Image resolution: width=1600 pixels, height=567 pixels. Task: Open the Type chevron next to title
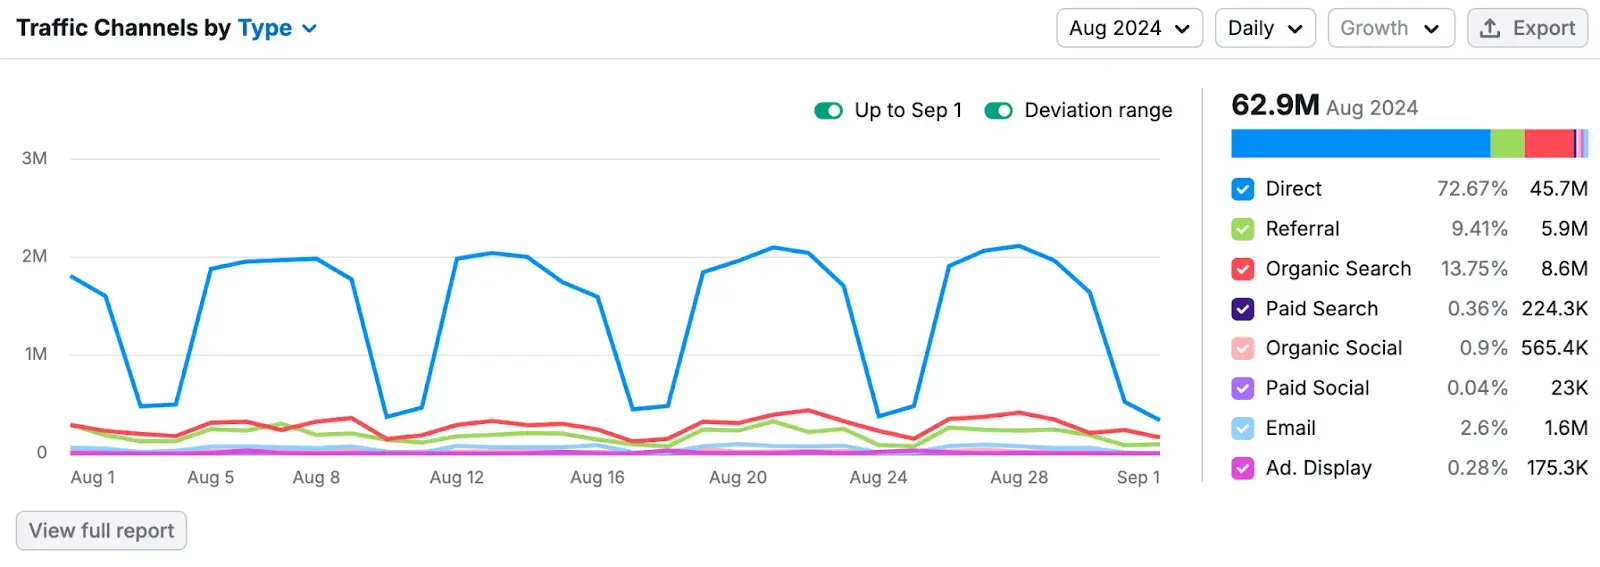pyautogui.click(x=310, y=29)
